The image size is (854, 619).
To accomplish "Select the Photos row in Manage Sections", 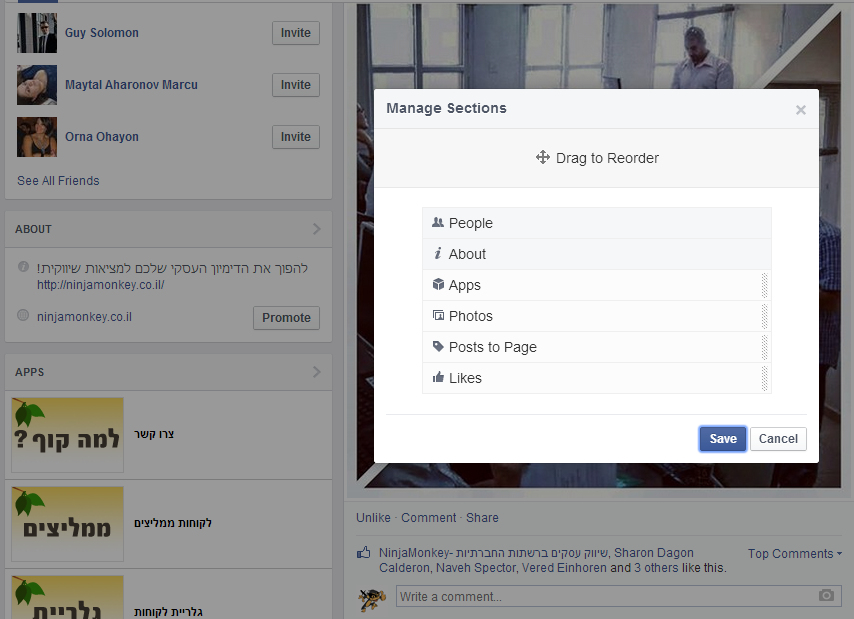I will click(597, 316).
